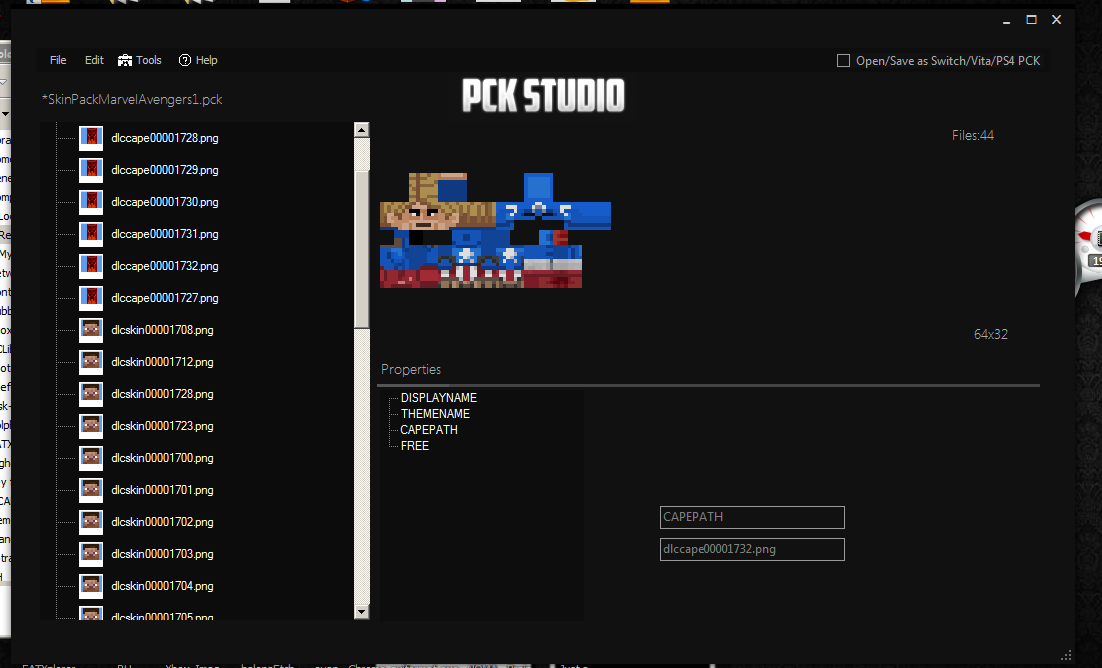1102x668 pixels.
Task: Click the cape icon of dlccape00001728.png
Action: coord(91,139)
